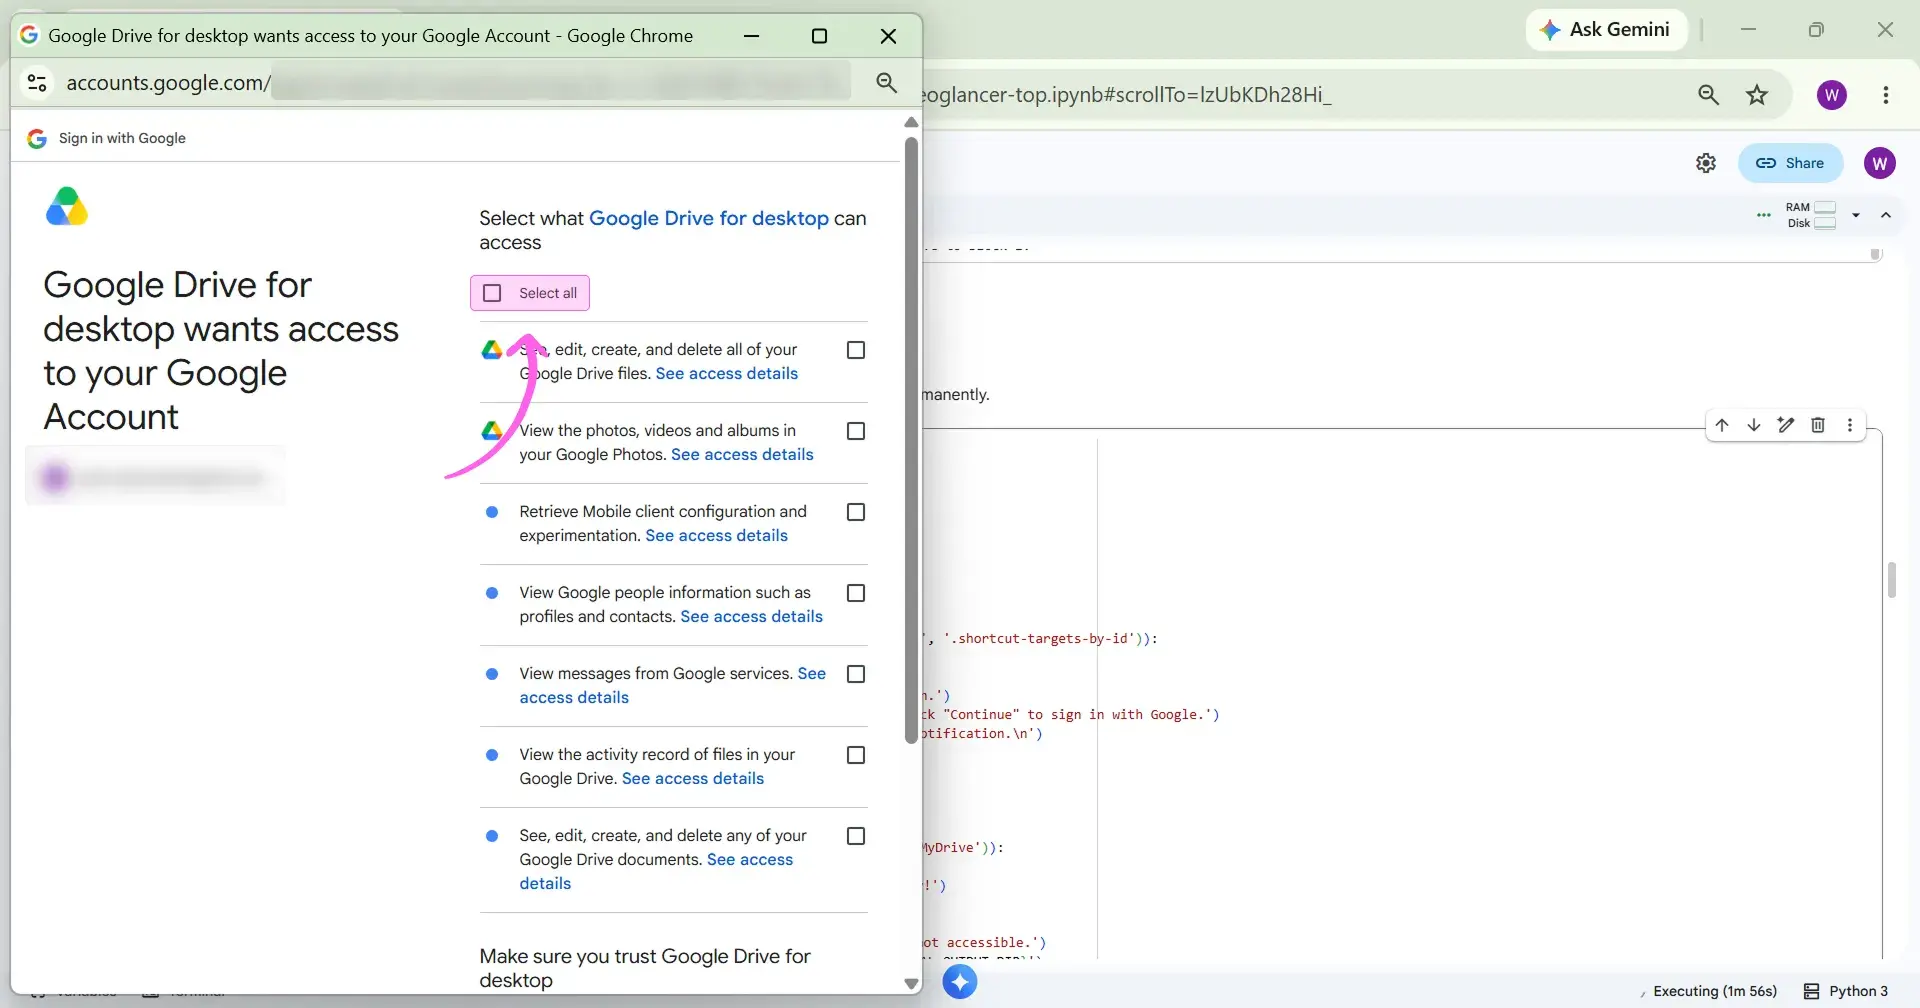Tick the Select all checkbox

pyautogui.click(x=492, y=293)
